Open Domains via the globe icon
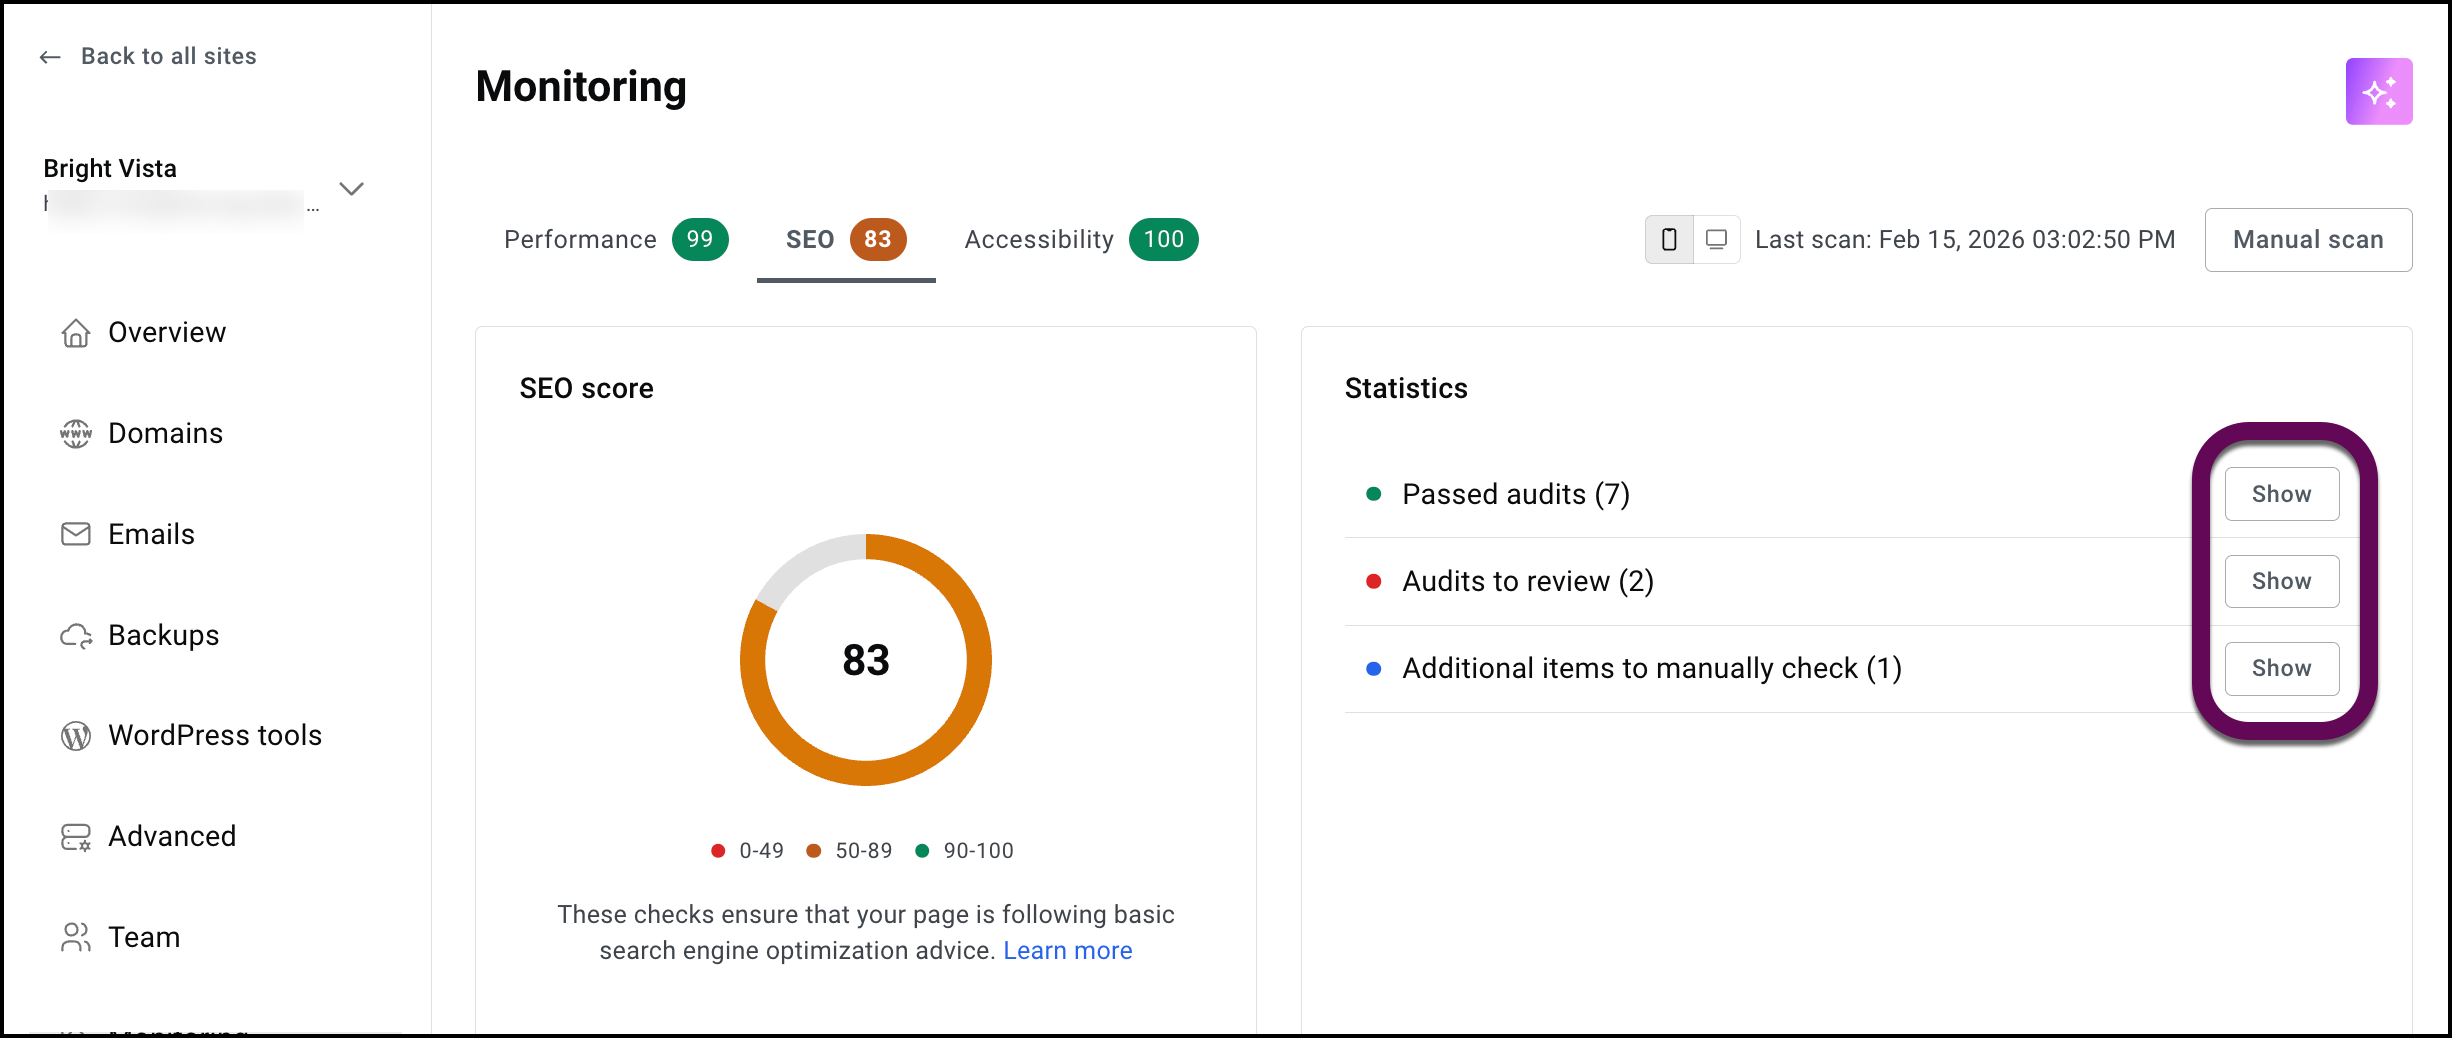This screenshot has width=2452, height=1038. [x=76, y=434]
